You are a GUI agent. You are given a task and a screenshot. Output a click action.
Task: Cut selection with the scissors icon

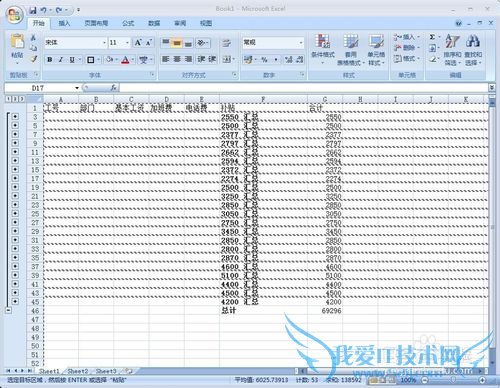coord(33,38)
